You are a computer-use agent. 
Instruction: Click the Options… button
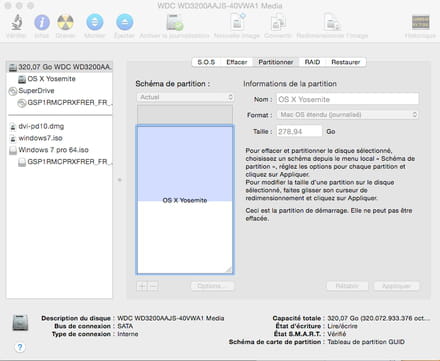pyautogui.click(x=212, y=286)
